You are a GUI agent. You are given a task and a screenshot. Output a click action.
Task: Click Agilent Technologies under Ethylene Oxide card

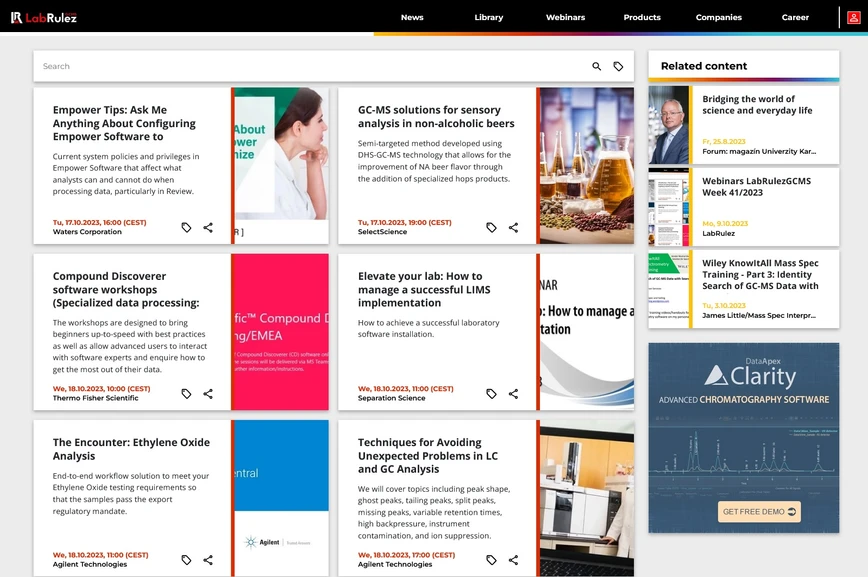[x=90, y=564]
